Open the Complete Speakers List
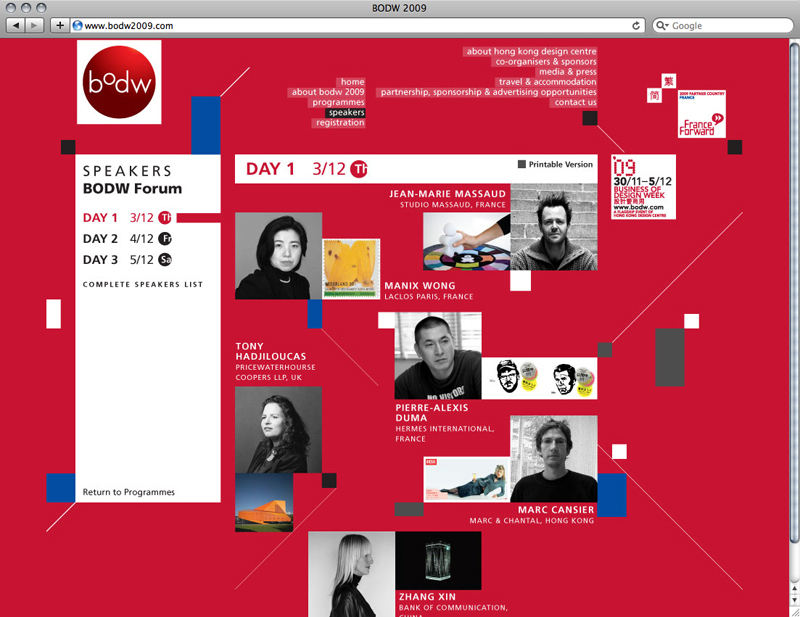The image size is (800, 617). click(x=143, y=284)
